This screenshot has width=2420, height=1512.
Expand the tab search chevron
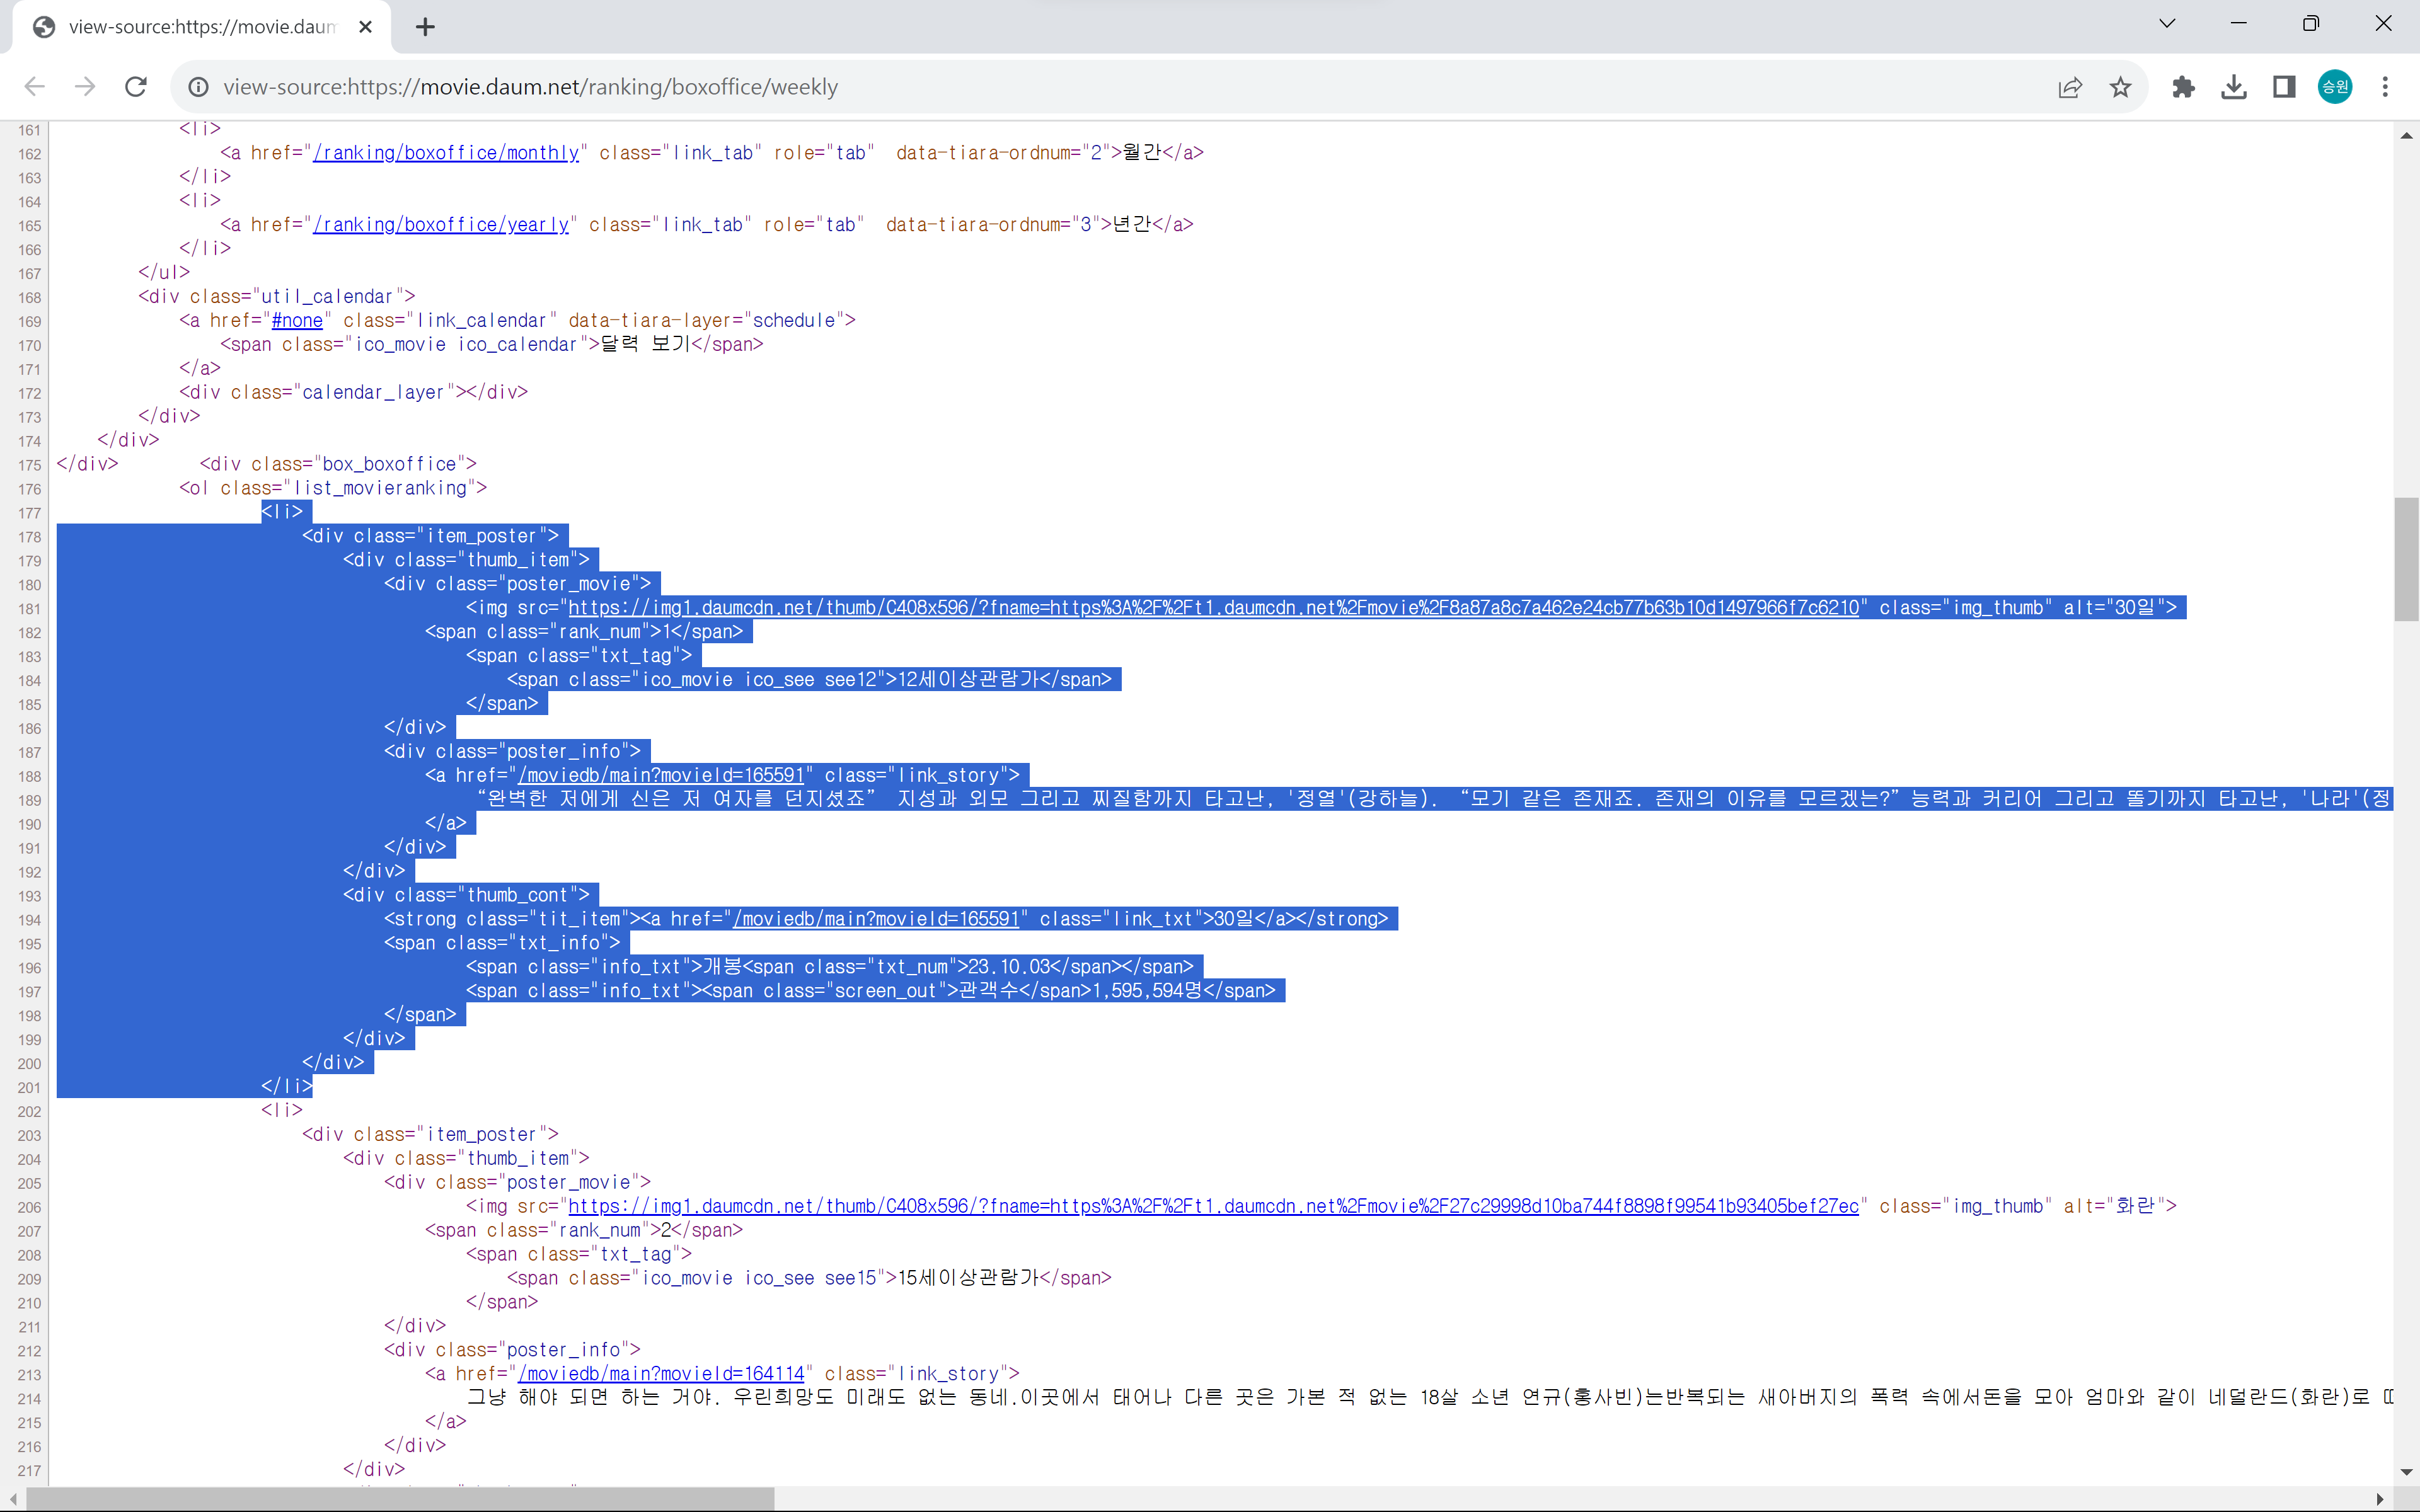2167,24
